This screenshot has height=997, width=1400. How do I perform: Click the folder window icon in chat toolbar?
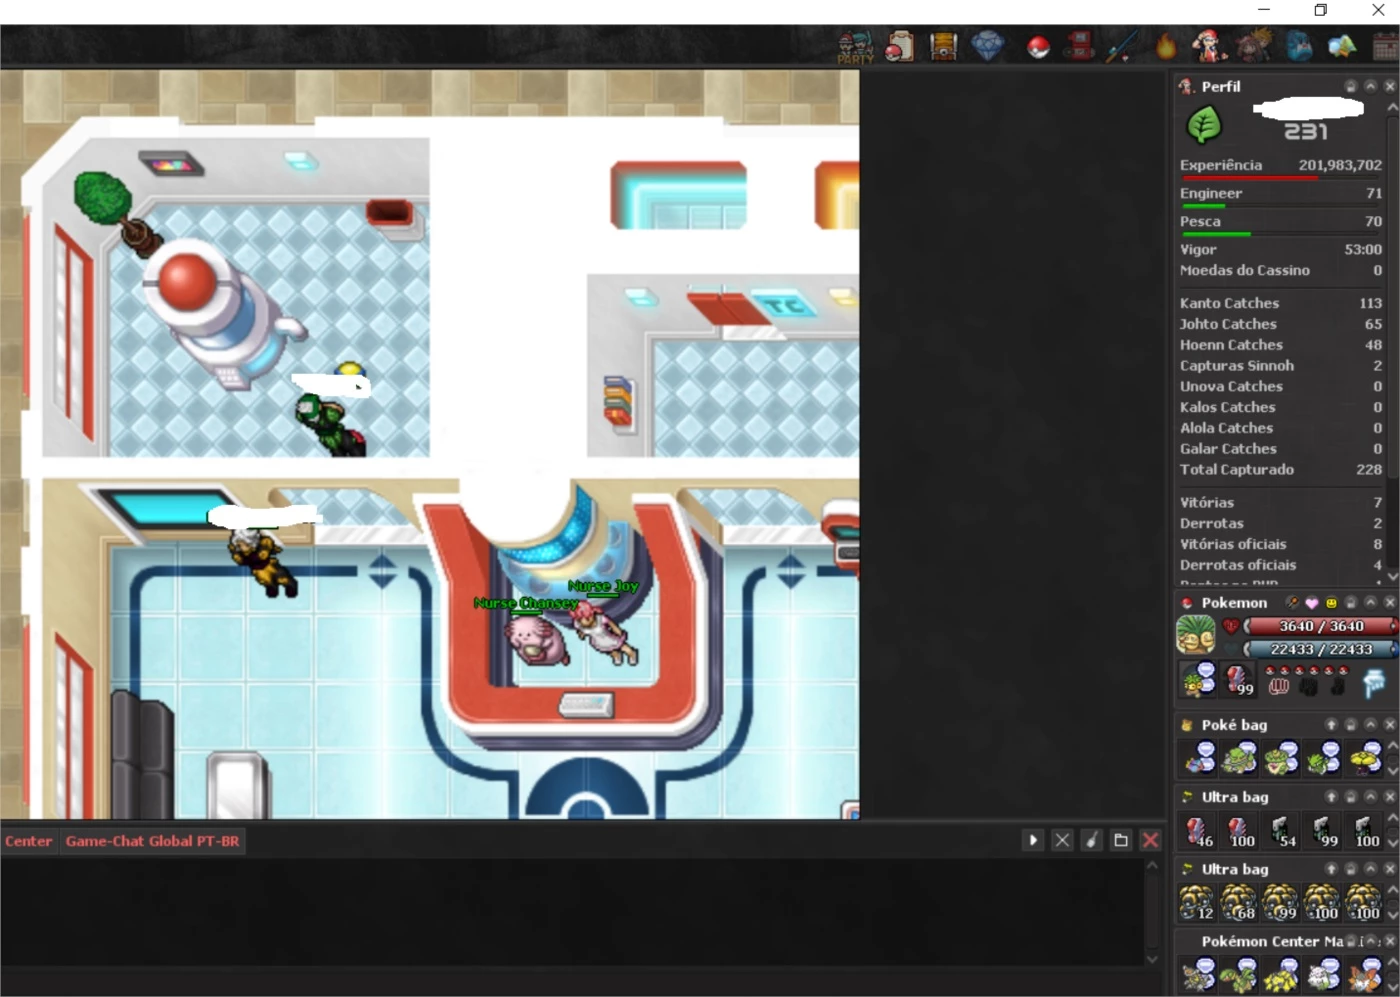(1121, 840)
